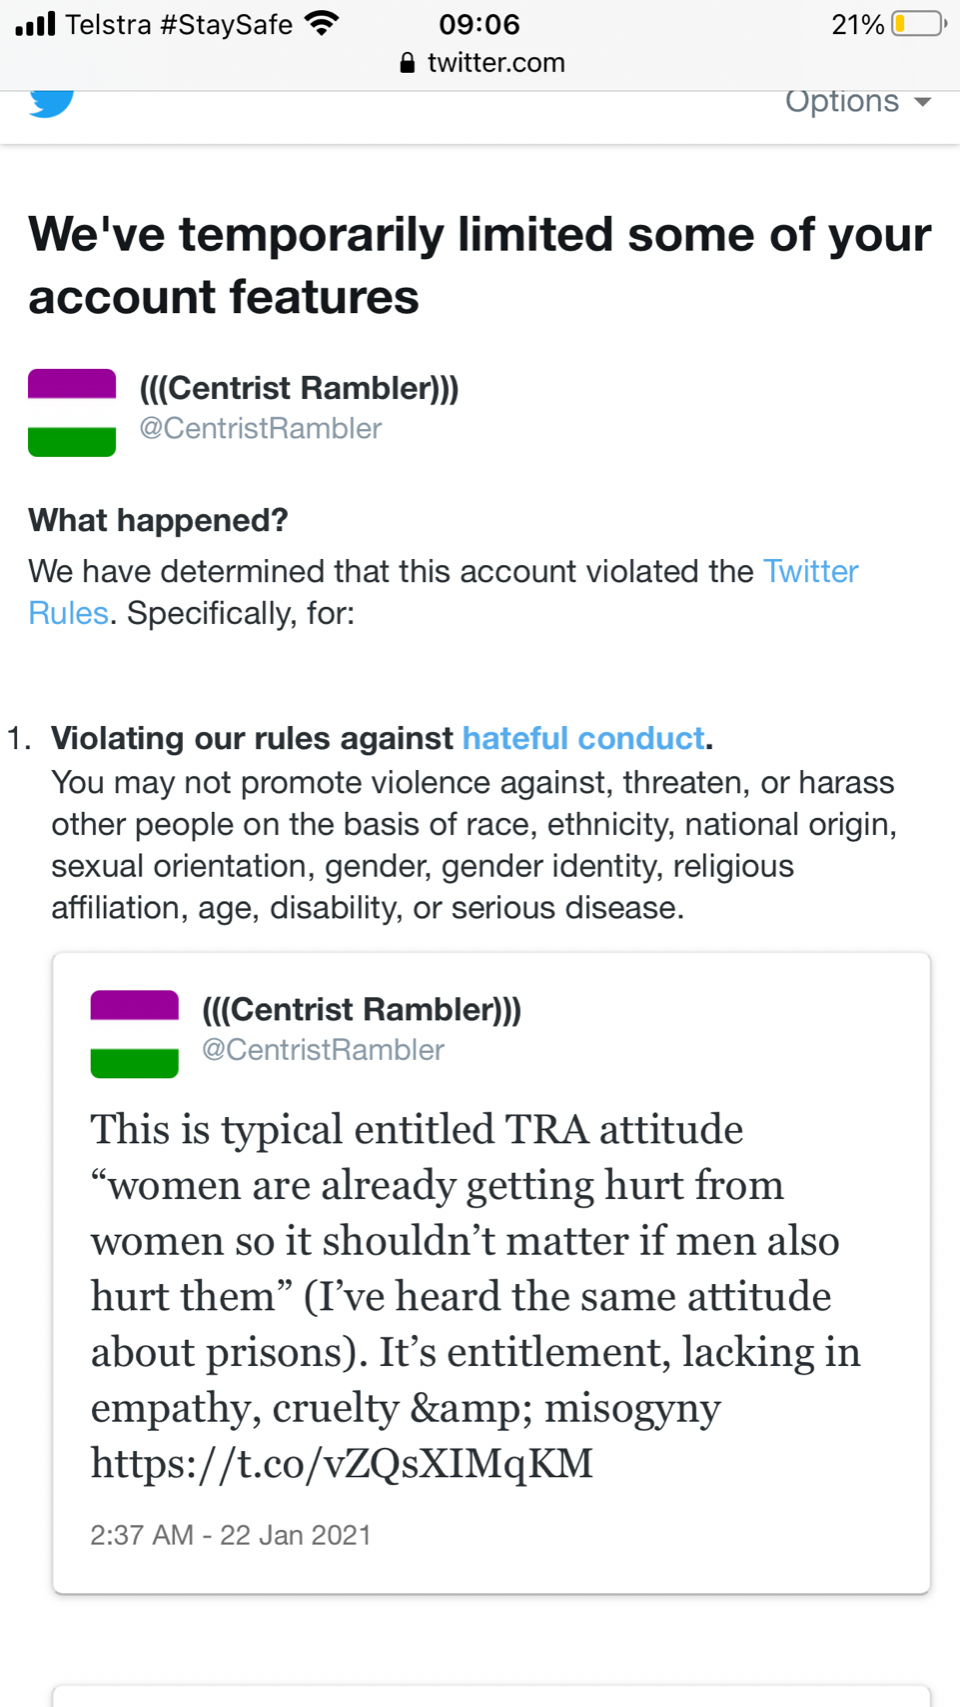
Task: Click the quoted tweet text body
Action: pyautogui.click(x=475, y=1295)
